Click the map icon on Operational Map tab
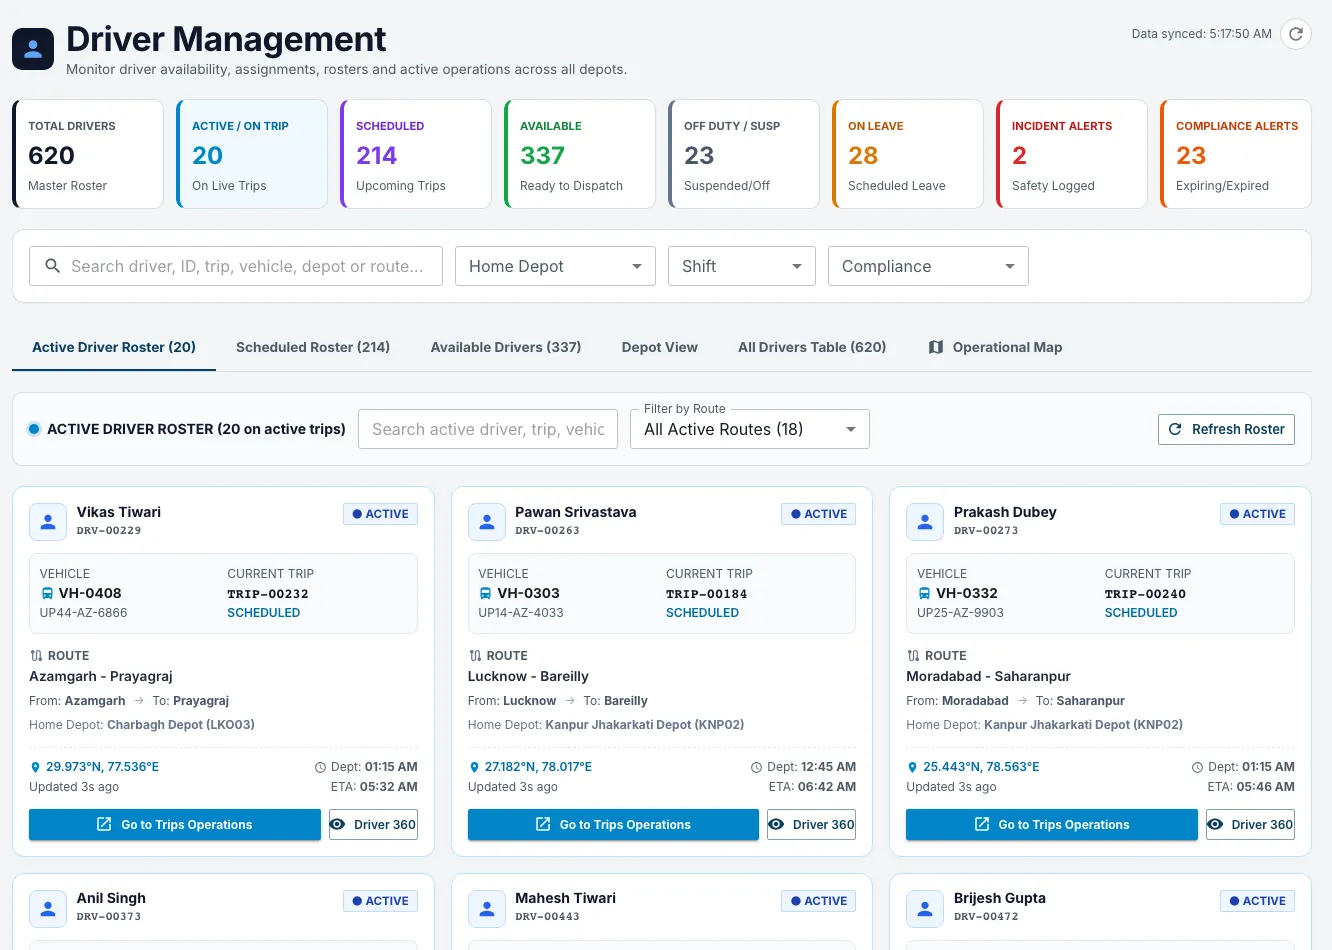This screenshot has height=950, width=1332. 936,347
